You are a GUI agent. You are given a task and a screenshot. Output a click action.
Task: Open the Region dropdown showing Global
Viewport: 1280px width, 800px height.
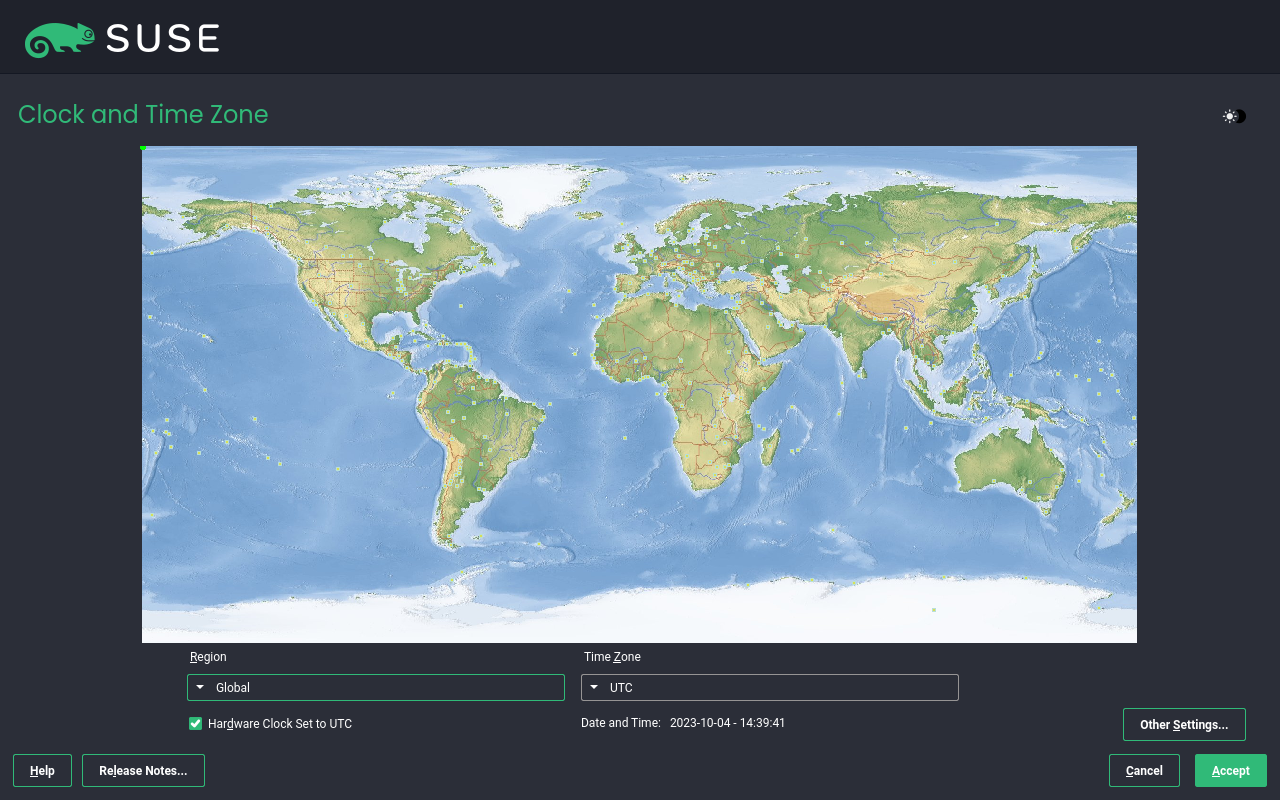click(375, 688)
